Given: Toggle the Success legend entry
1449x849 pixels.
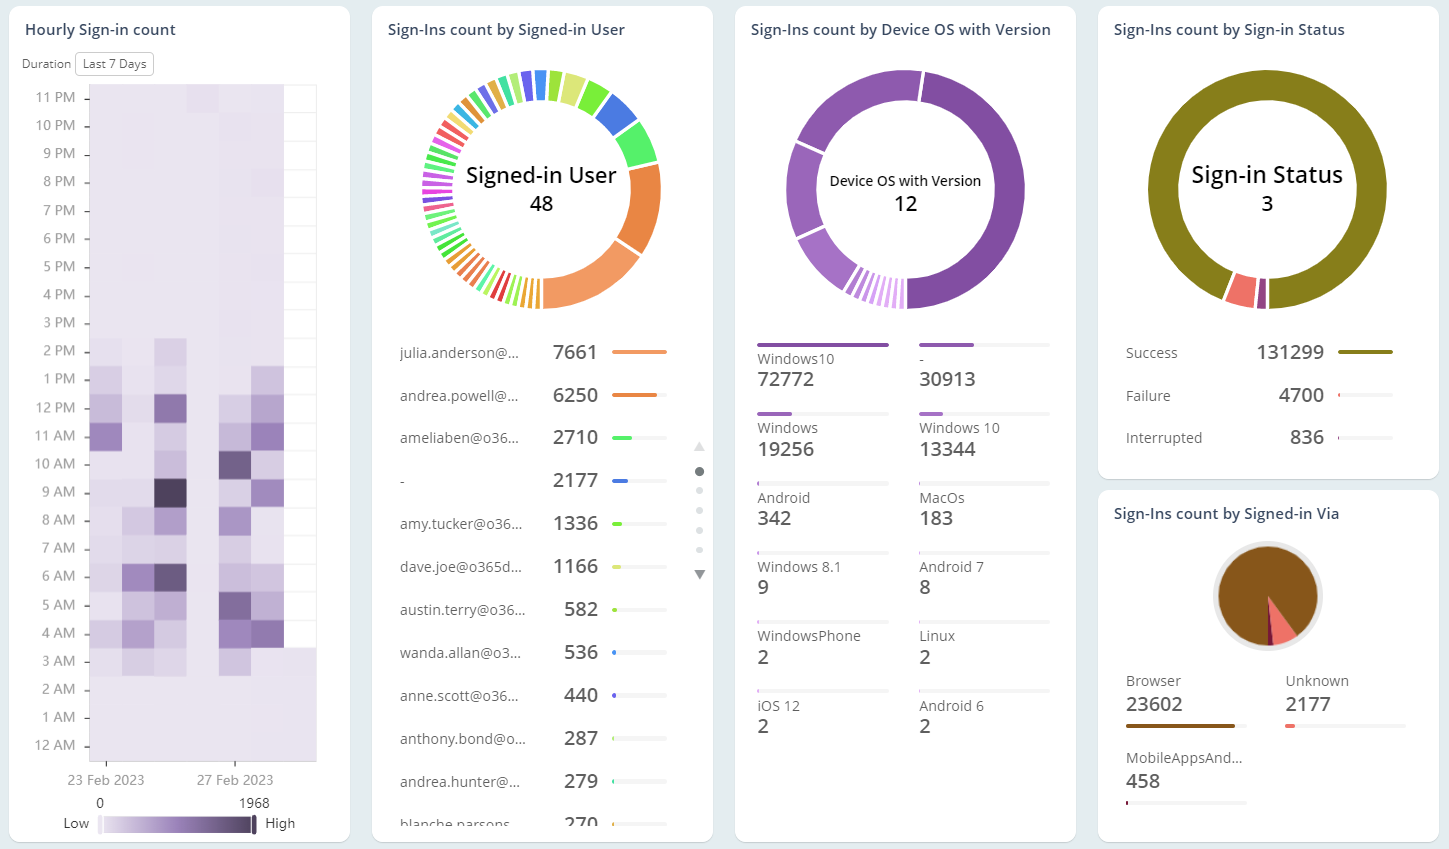Looking at the screenshot, I should [1152, 352].
